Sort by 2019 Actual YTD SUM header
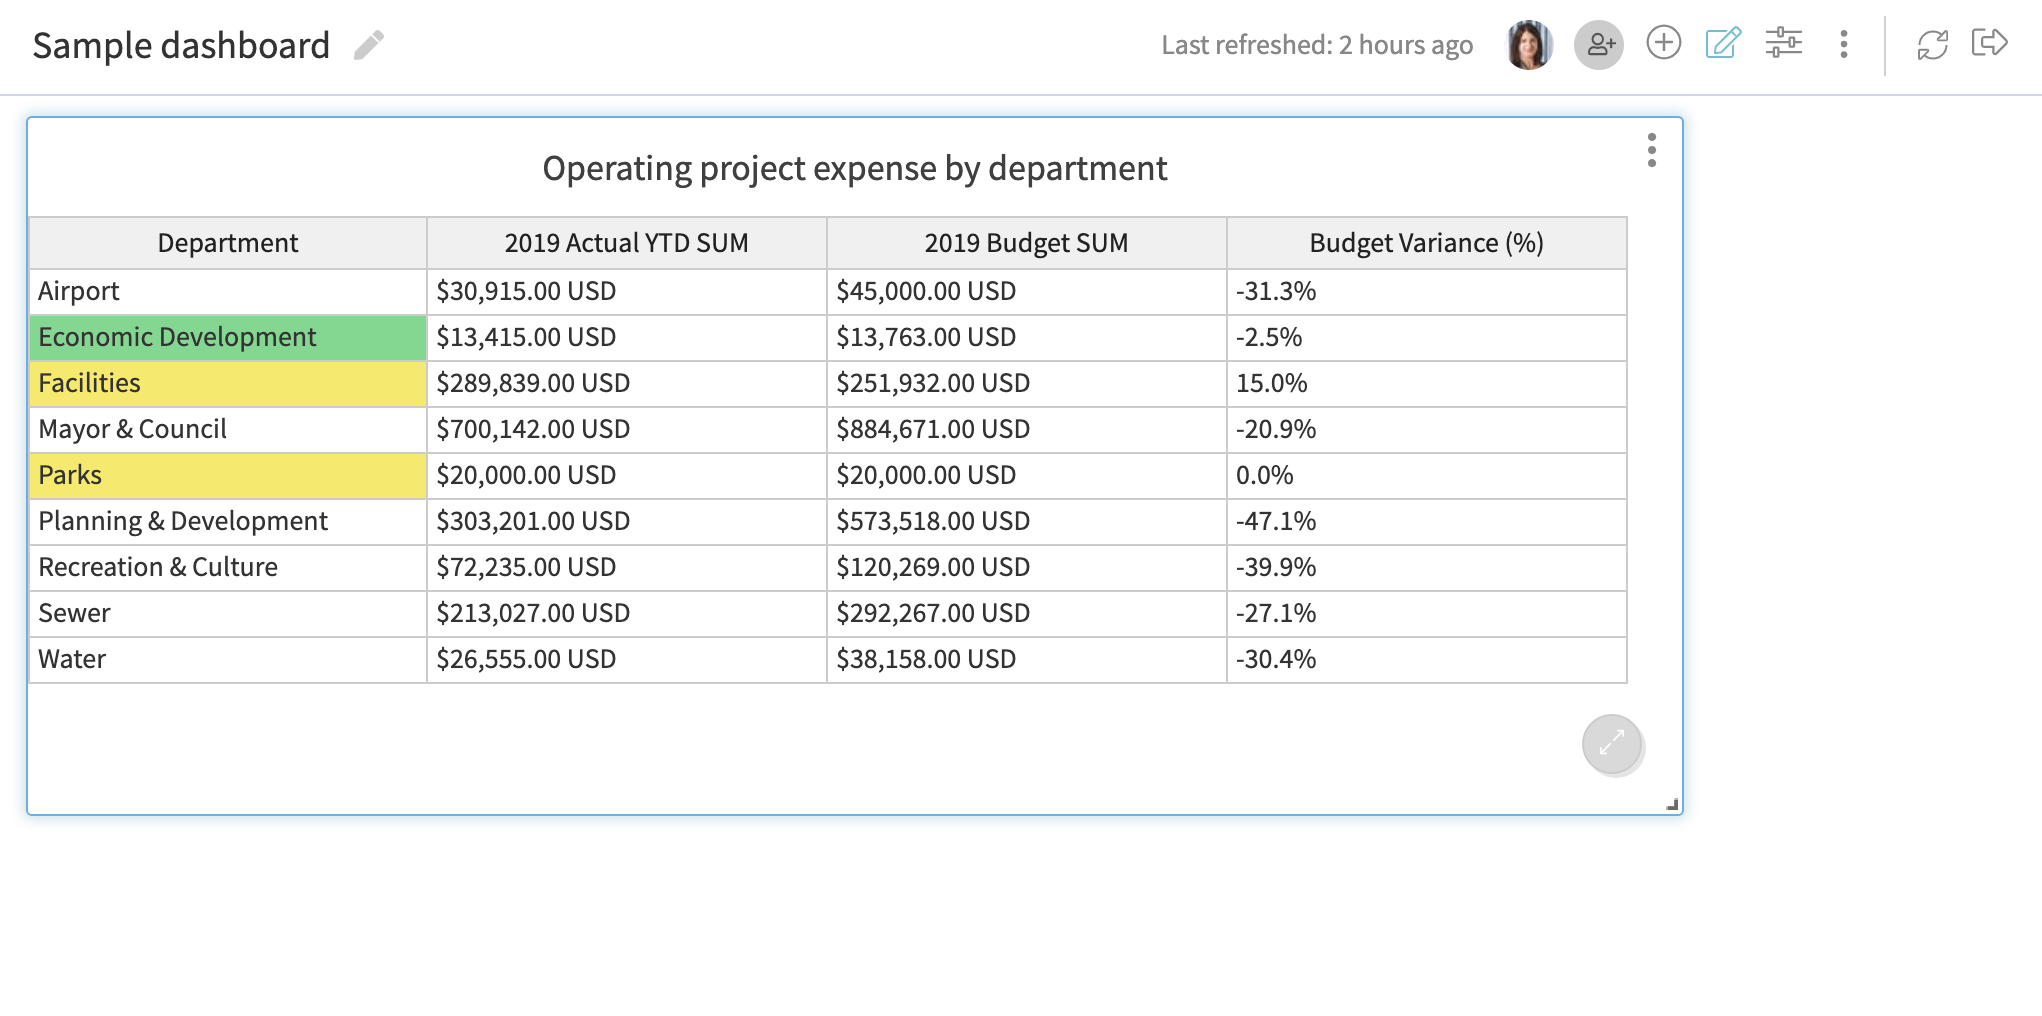 coord(627,243)
